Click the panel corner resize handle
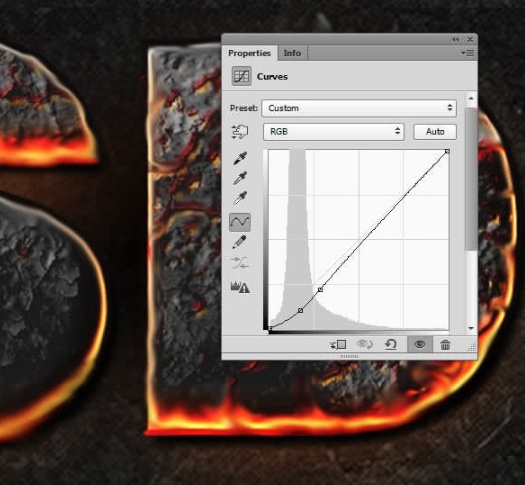525x485 pixels. pyautogui.click(x=472, y=348)
